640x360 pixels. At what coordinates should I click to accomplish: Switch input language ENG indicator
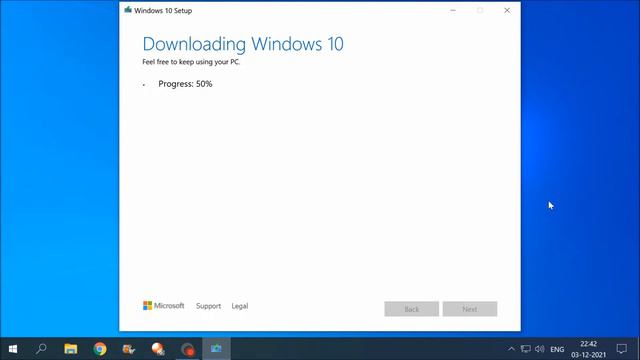tap(557, 349)
